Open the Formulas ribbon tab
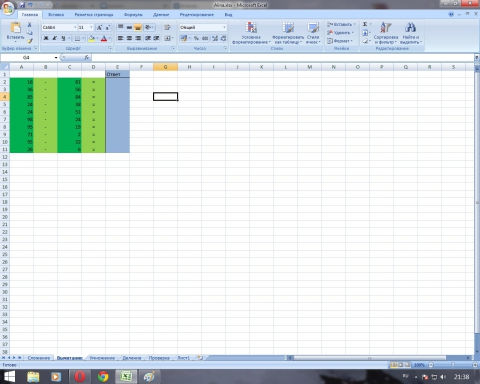The height and width of the screenshot is (384, 480). tap(133, 15)
